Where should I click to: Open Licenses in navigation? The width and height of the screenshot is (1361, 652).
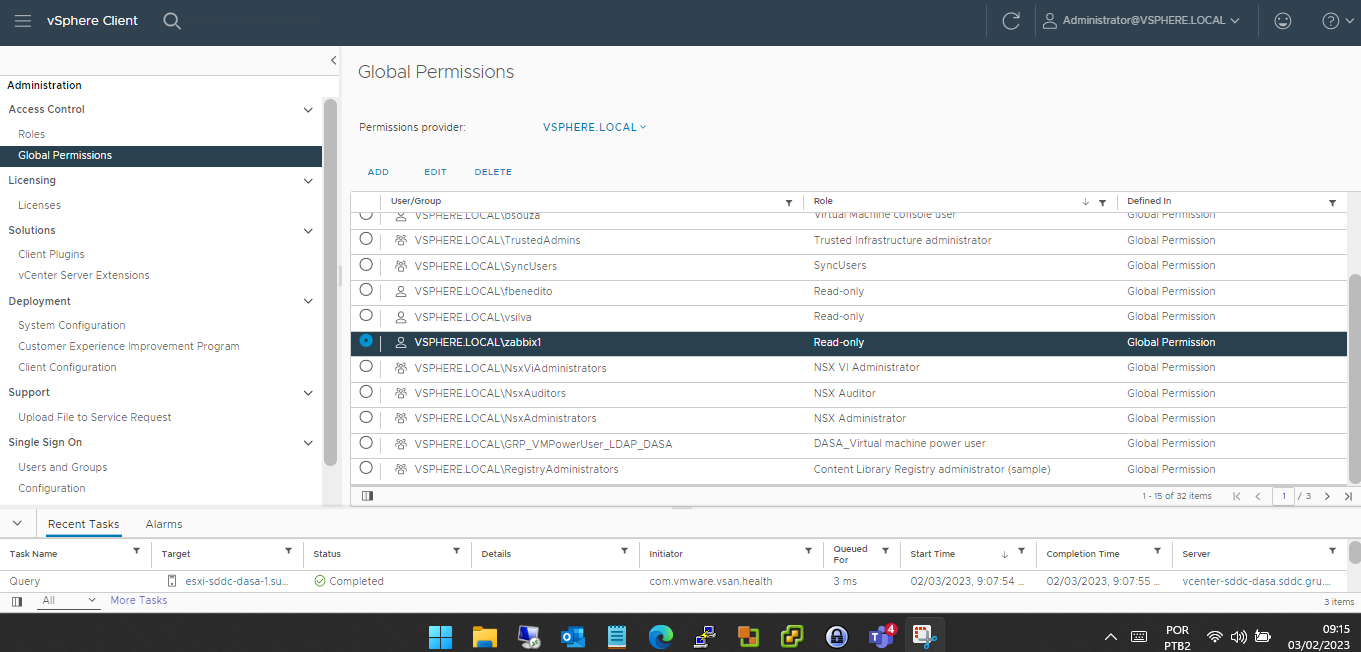pos(40,205)
